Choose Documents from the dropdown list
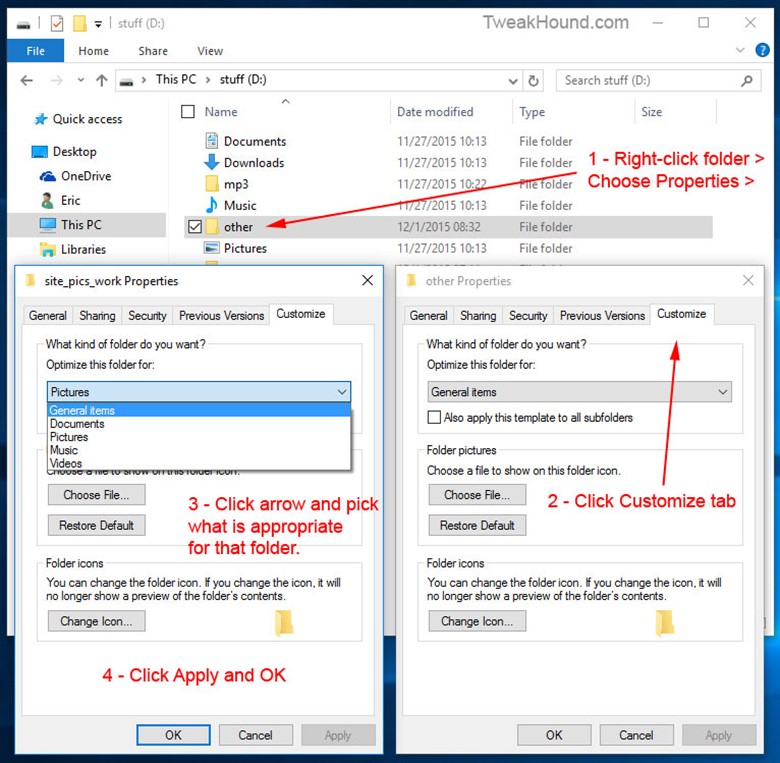 coord(199,424)
